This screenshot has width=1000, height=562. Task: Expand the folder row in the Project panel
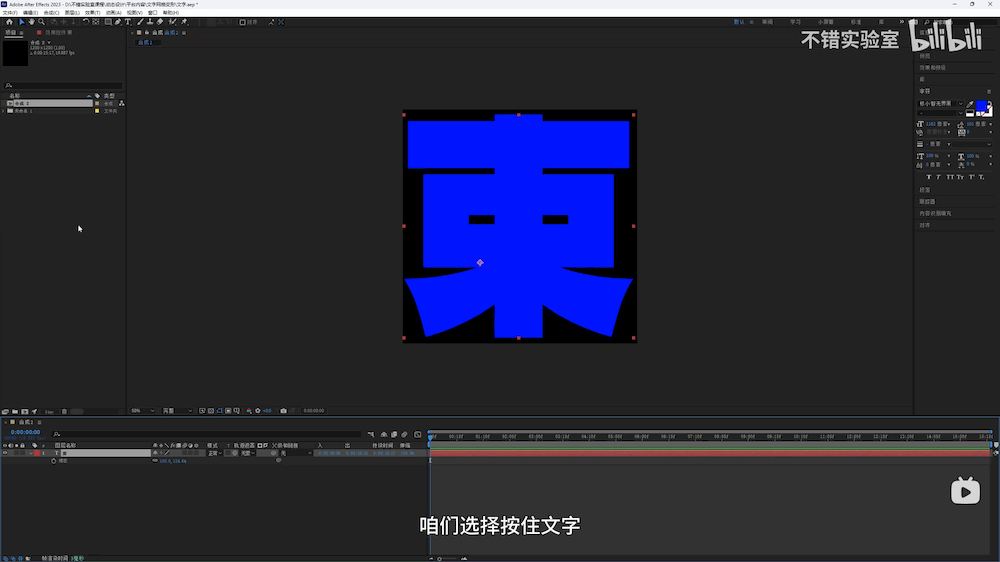click(x=3, y=111)
